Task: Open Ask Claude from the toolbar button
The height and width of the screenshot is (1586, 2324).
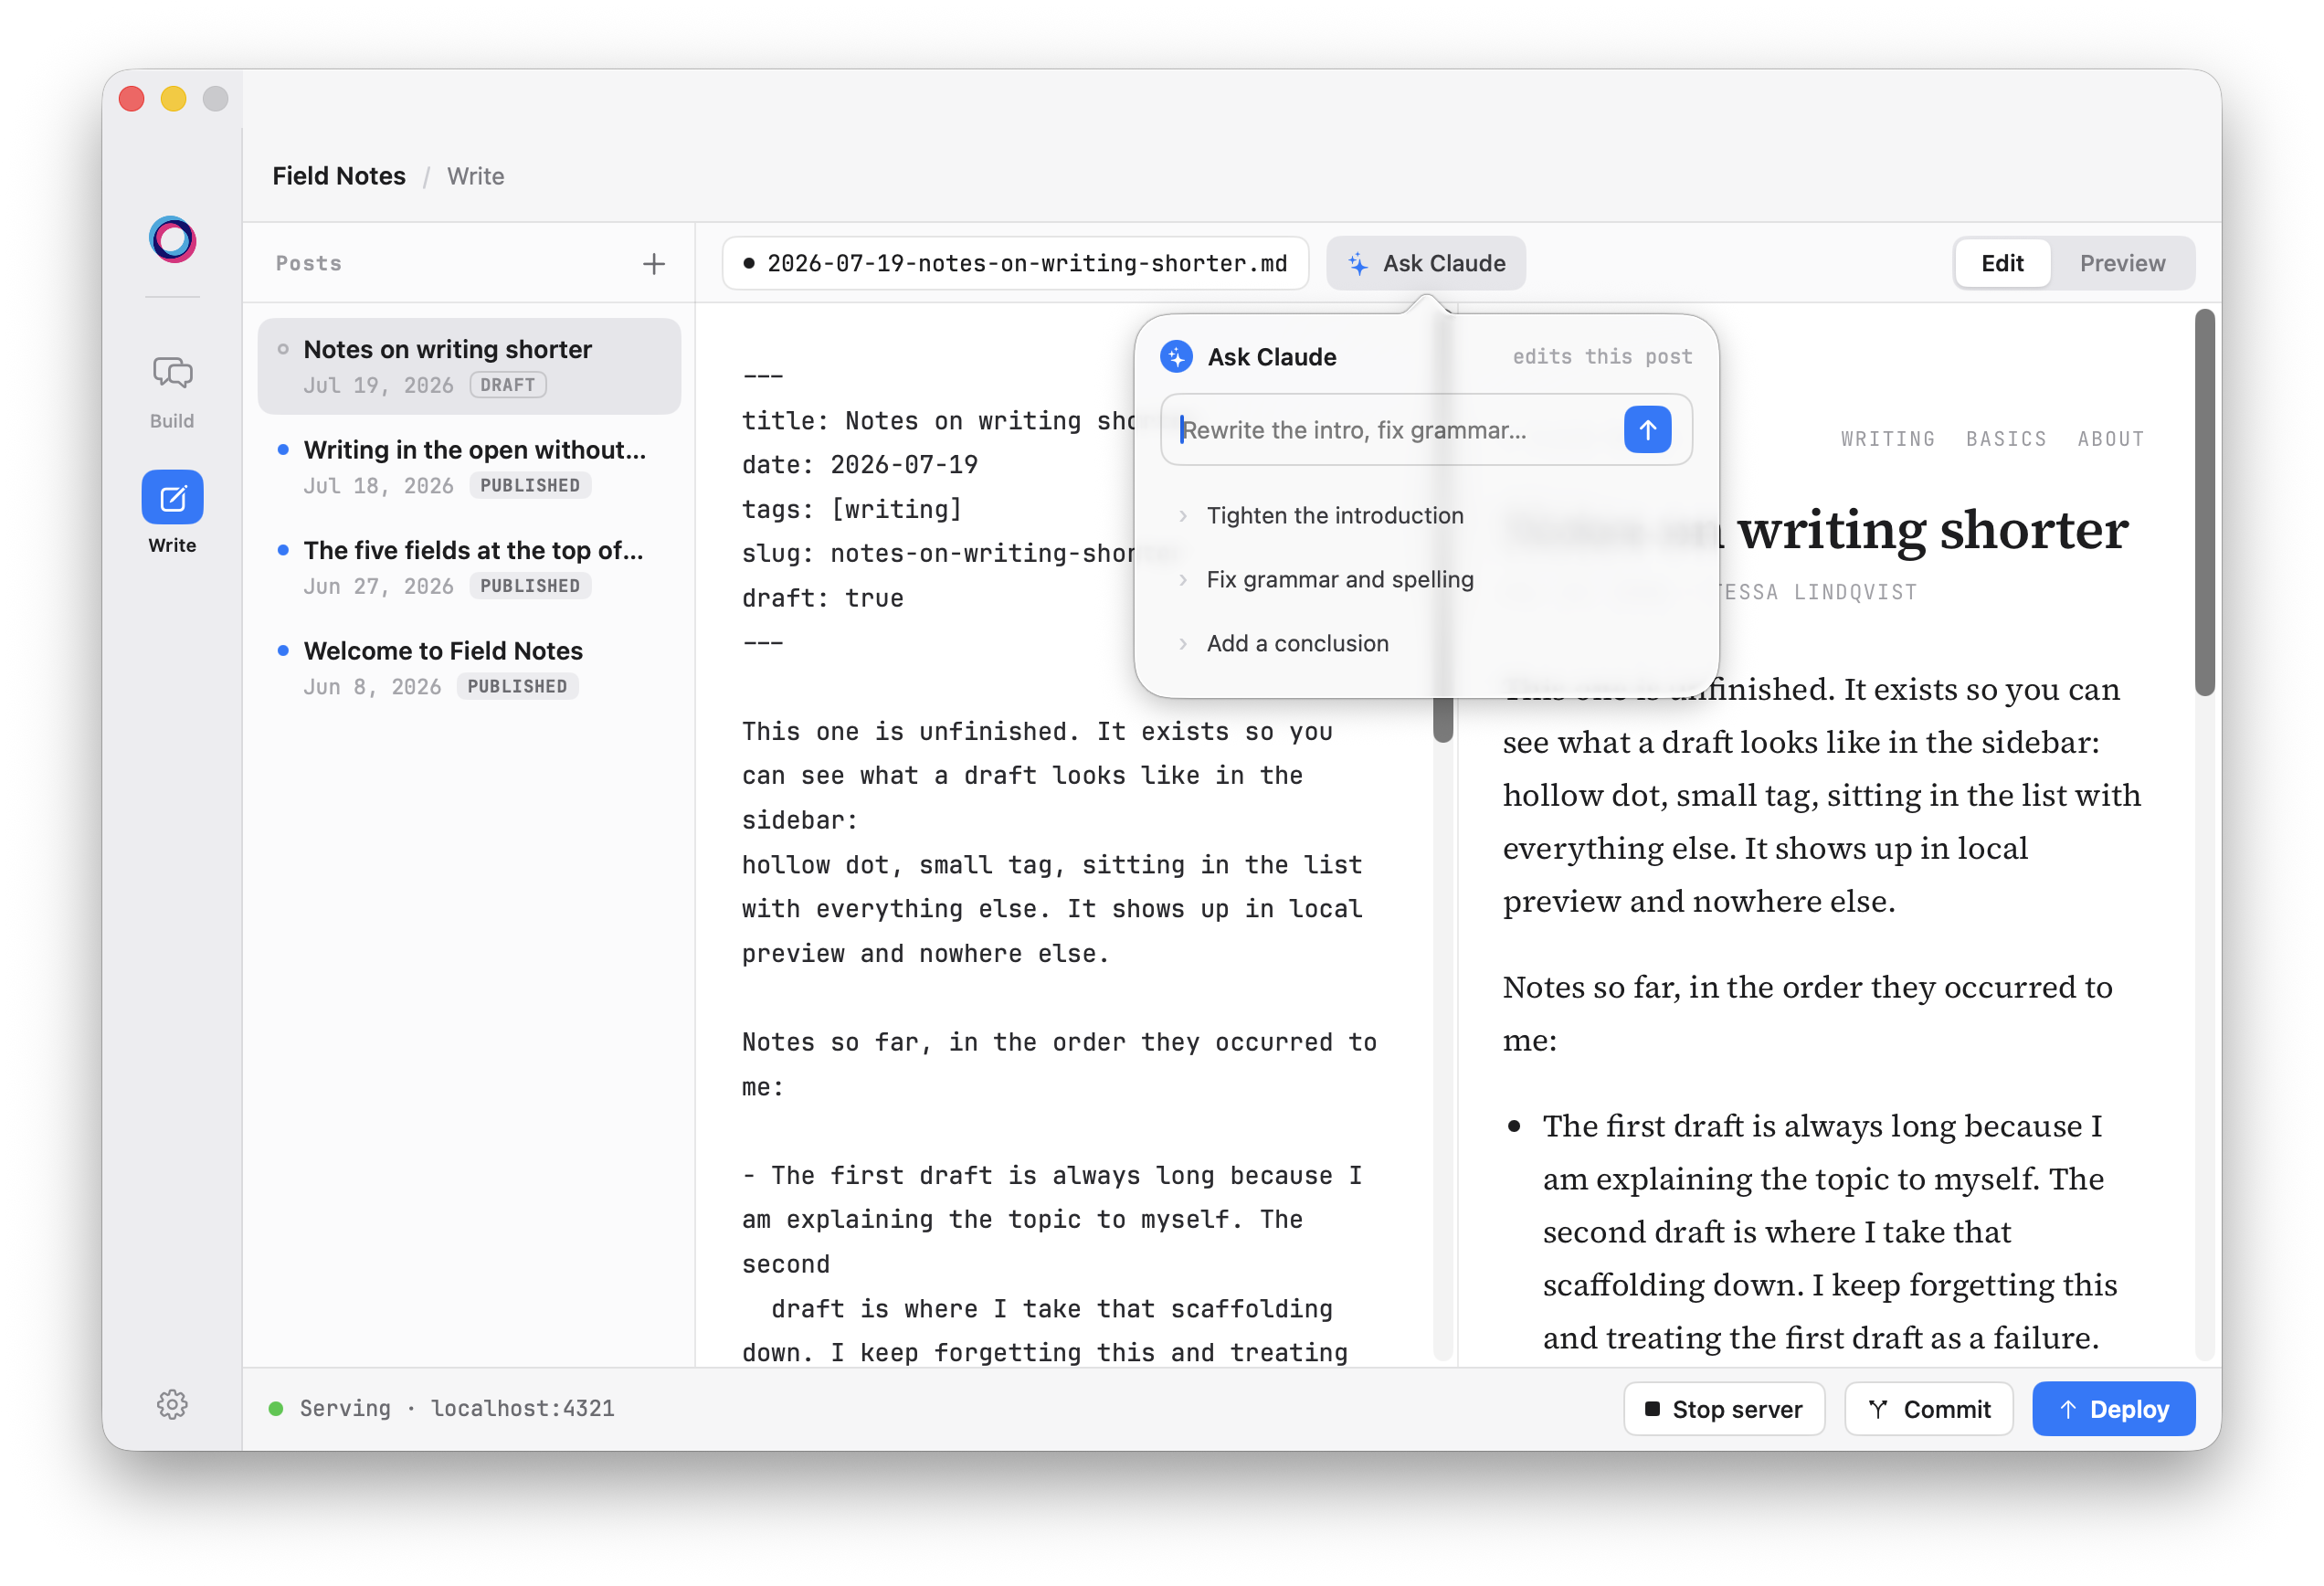Action: [x=1425, y=263]
